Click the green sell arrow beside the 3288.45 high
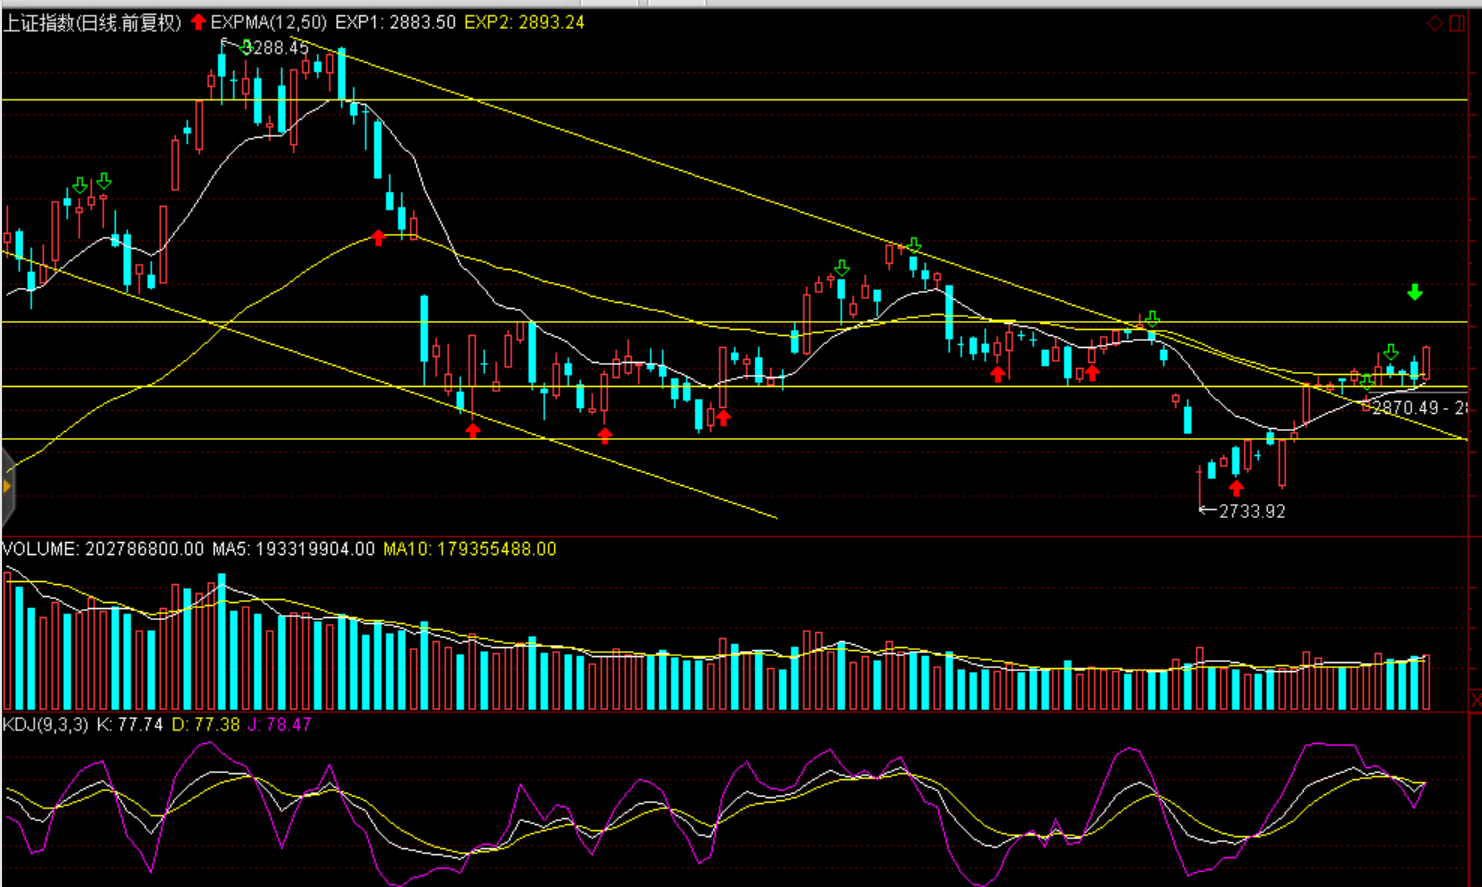Viewport: 1482px width, 887px height. [245, 46]
